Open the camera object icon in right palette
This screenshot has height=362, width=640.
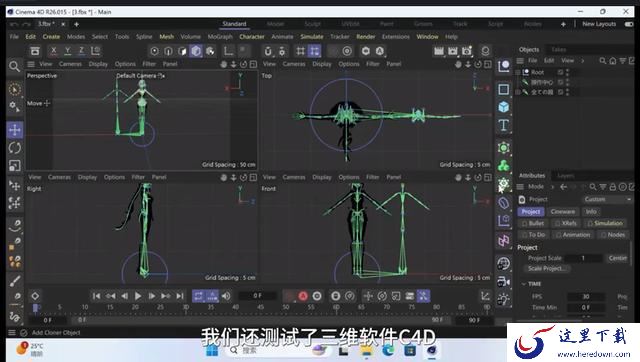pos(504,282)
